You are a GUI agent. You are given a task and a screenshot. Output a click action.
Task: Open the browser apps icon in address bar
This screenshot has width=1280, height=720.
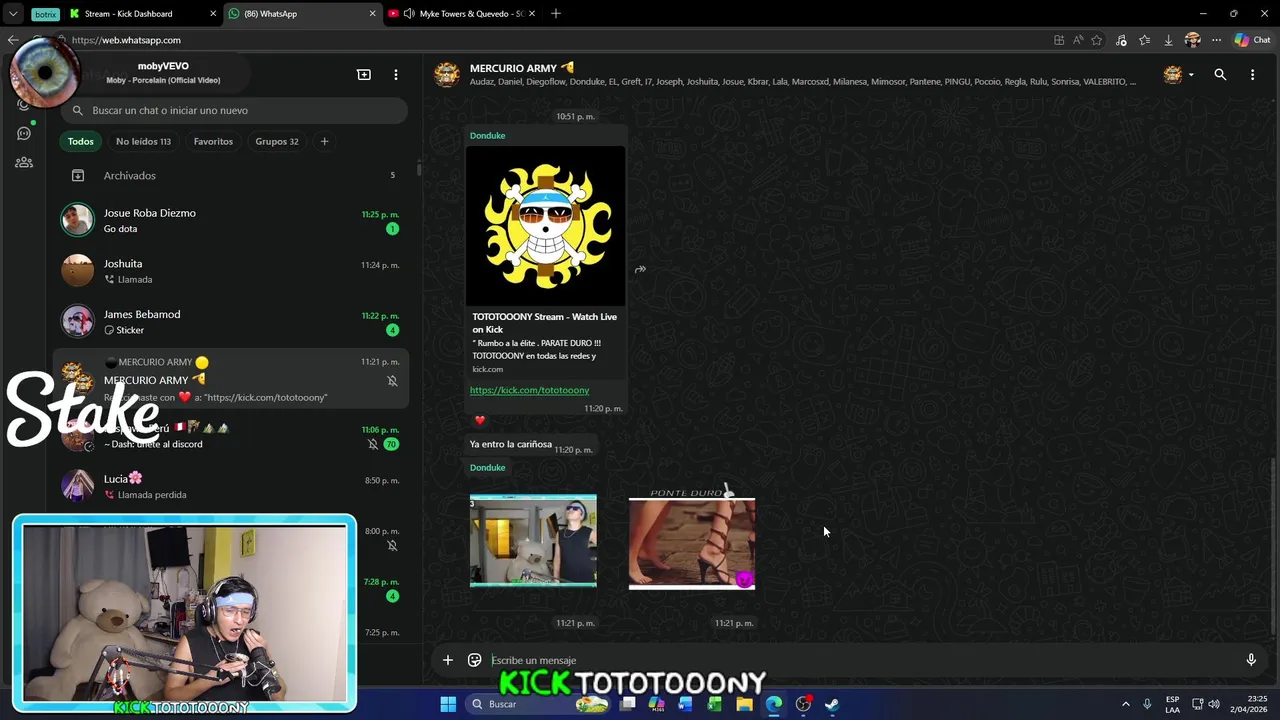[1059, 40]
